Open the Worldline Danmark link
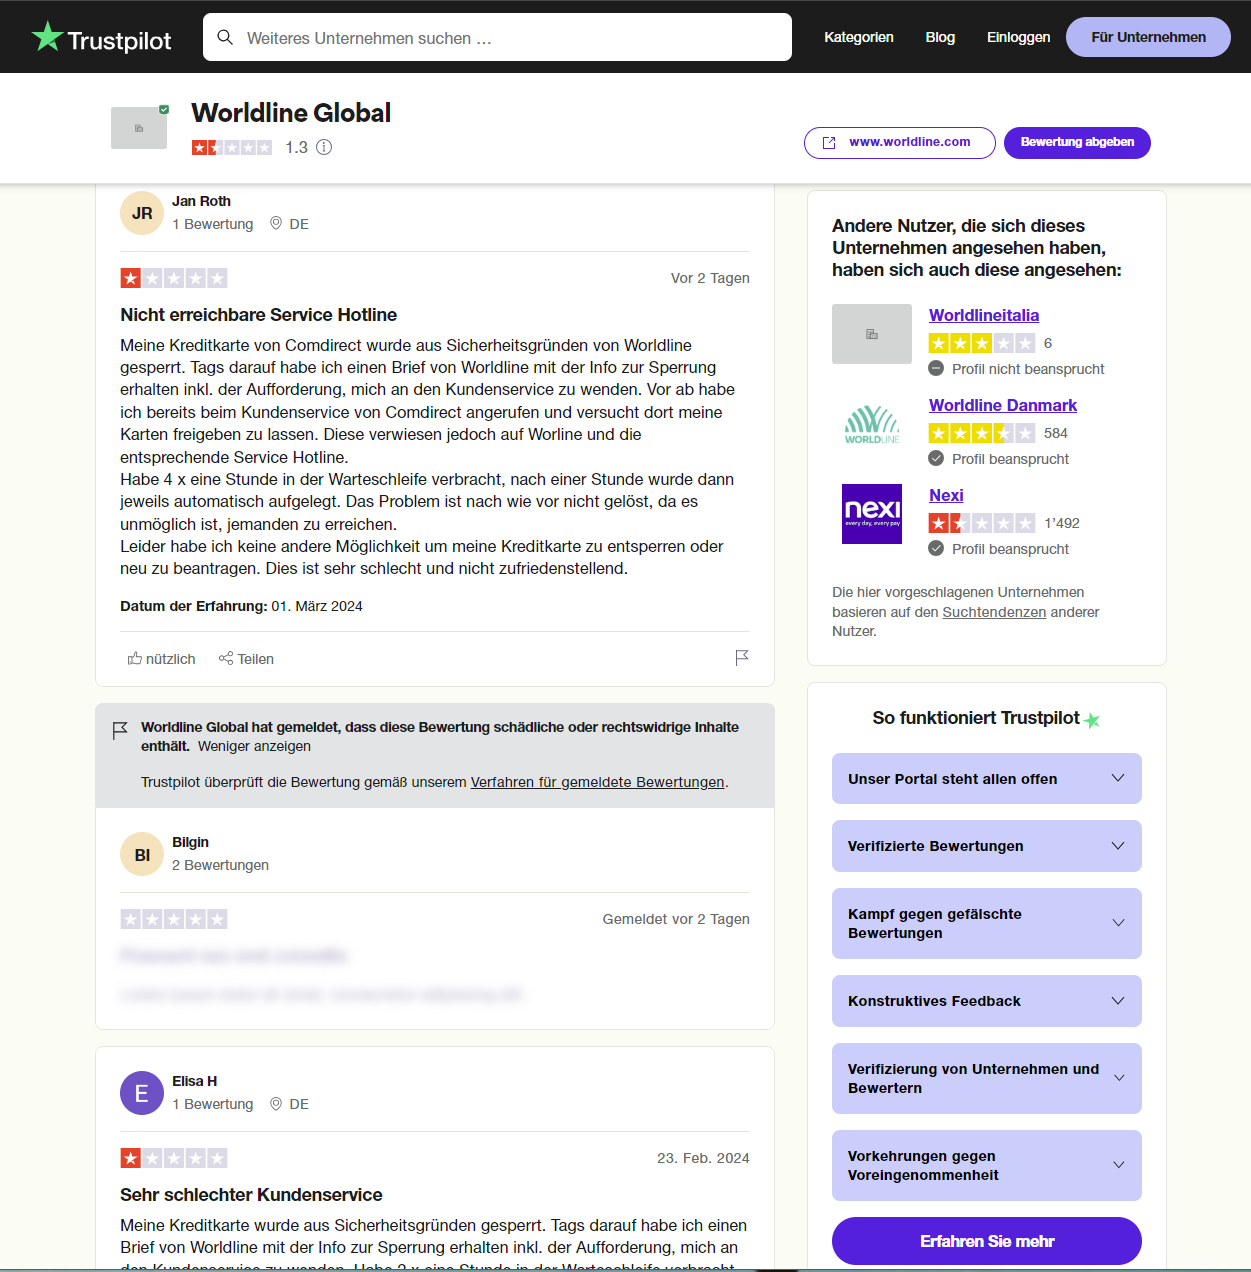This screenshot has width=1251, height=1272. (x=1003, y=405)
